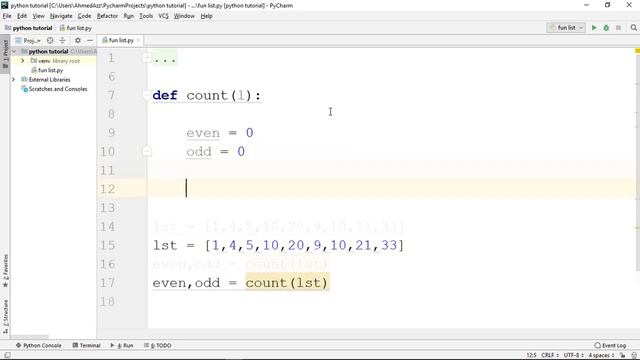
Task: Close the fun list.py editor tab
Action: pyautogui.click(x=138, y=40)
